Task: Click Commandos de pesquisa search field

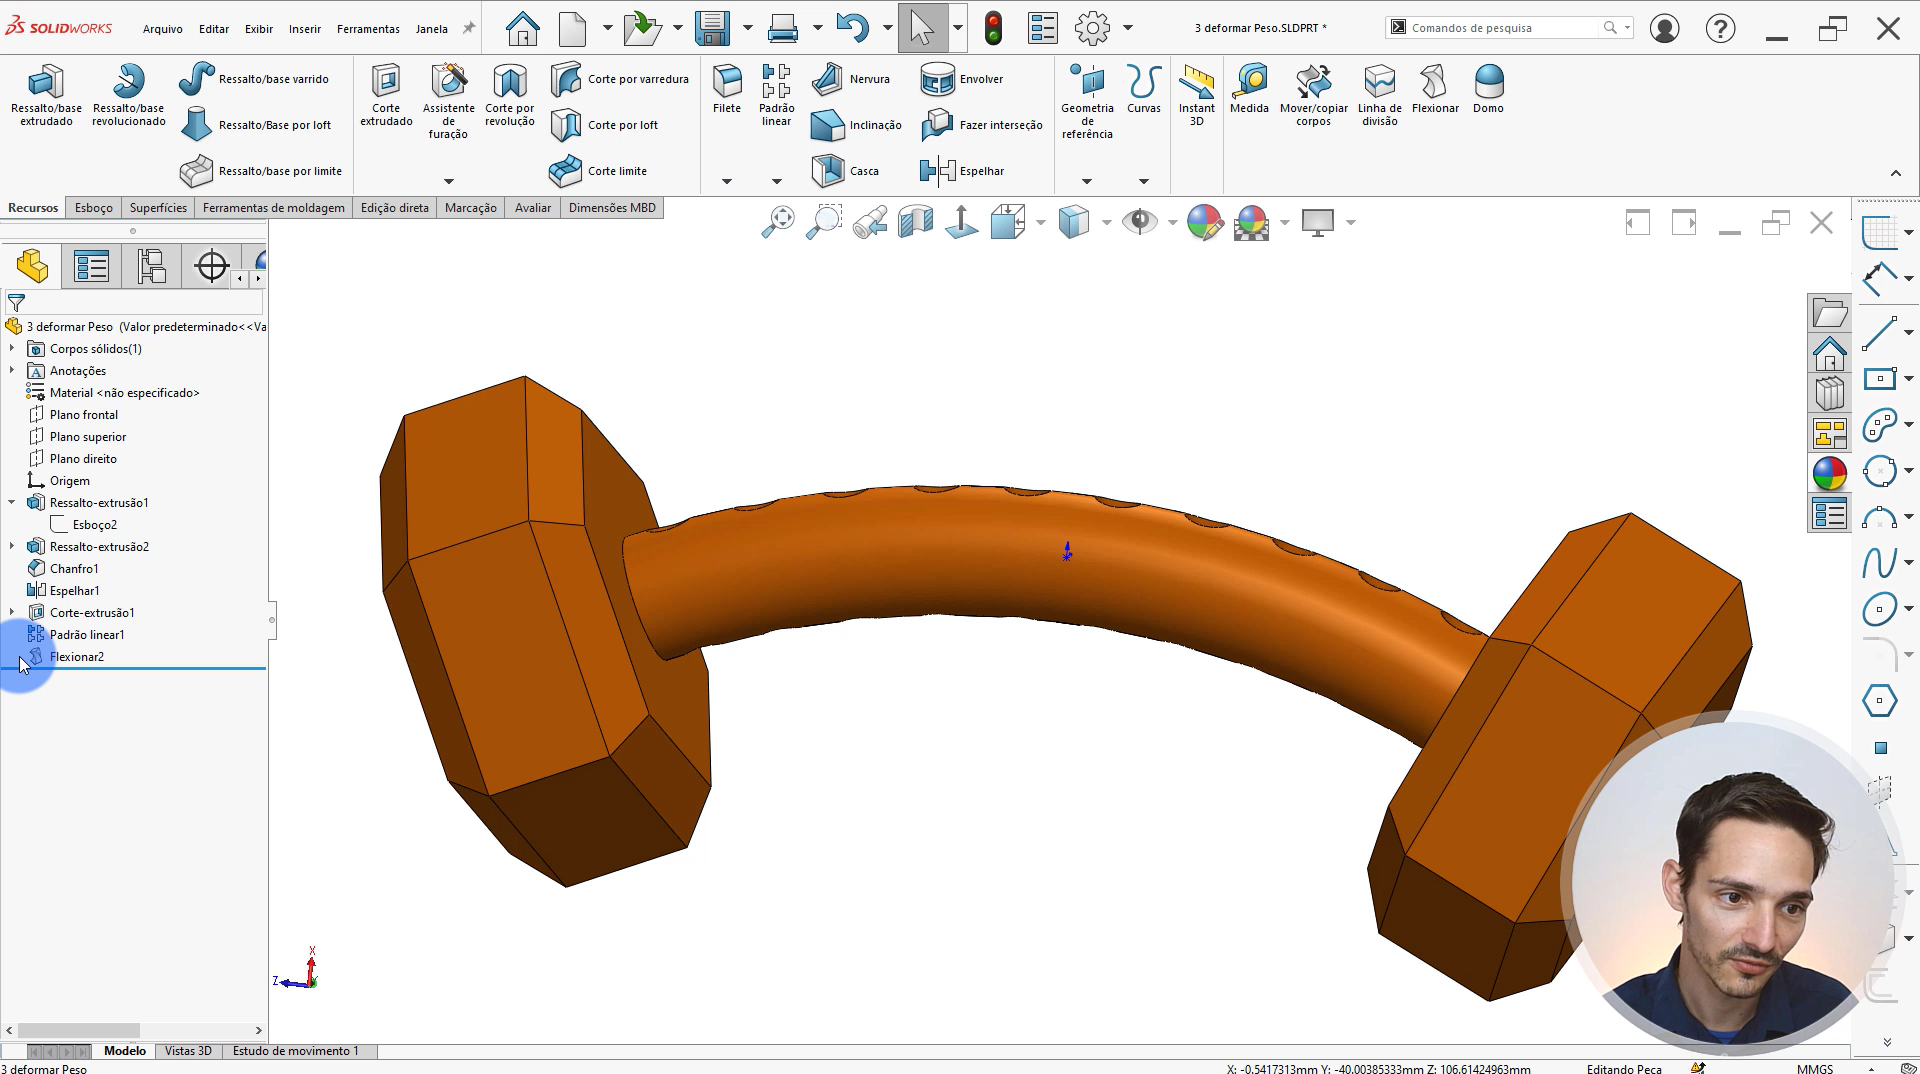Action: click(x=1509, y=28)
